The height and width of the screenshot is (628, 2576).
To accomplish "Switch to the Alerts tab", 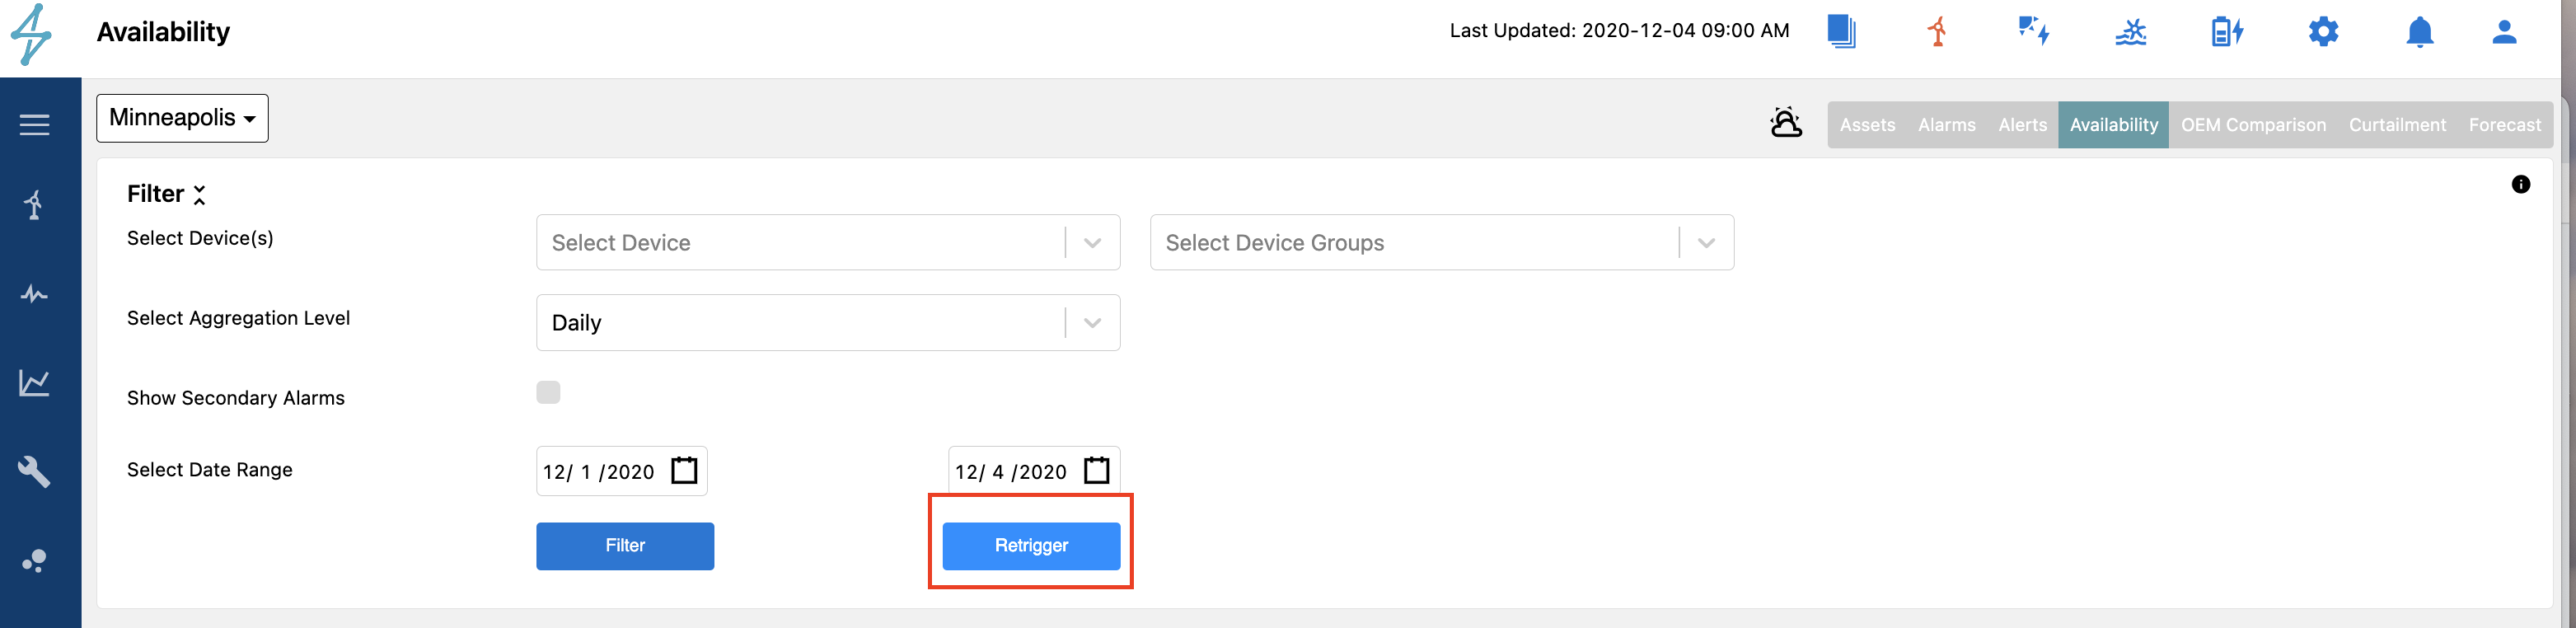I will click(2023, 125).
